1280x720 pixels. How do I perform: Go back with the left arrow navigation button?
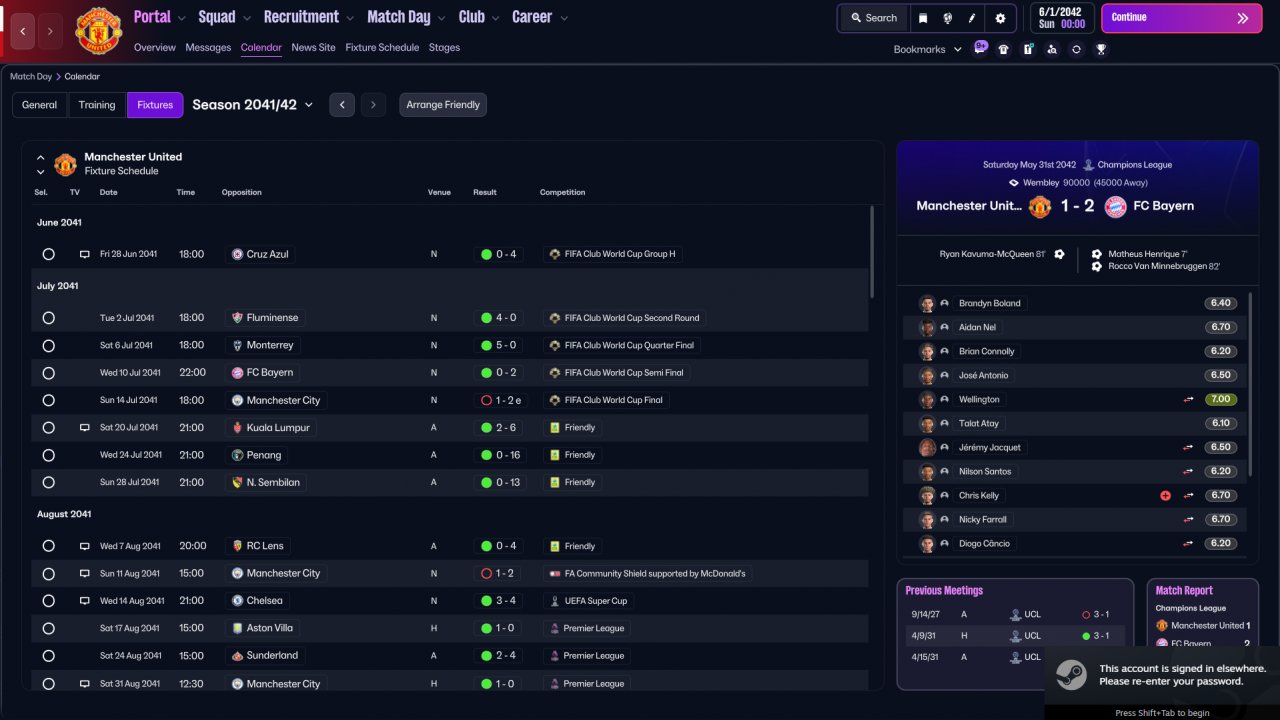click(23, 31)
